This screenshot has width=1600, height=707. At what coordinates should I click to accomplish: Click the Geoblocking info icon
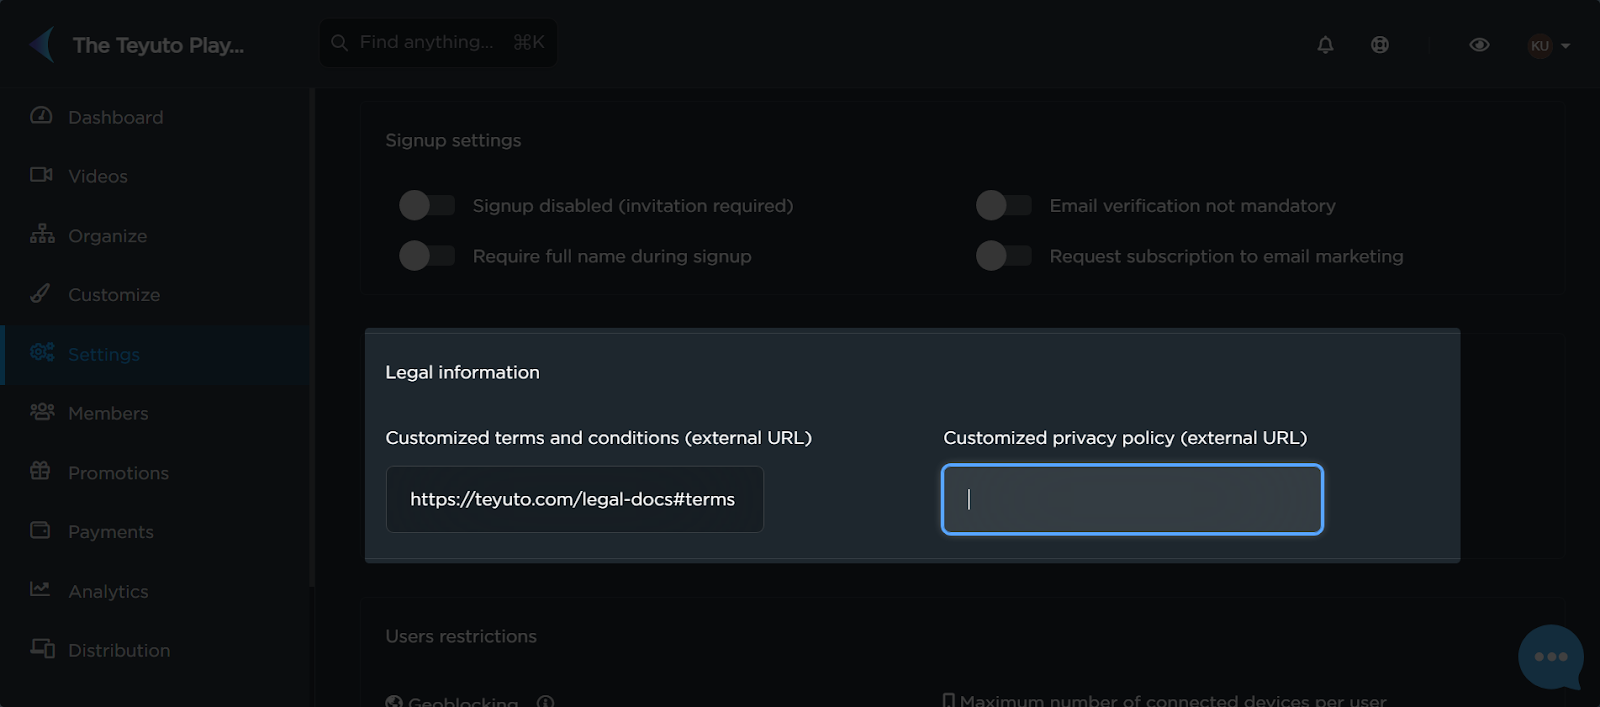(x=545, y=702)
